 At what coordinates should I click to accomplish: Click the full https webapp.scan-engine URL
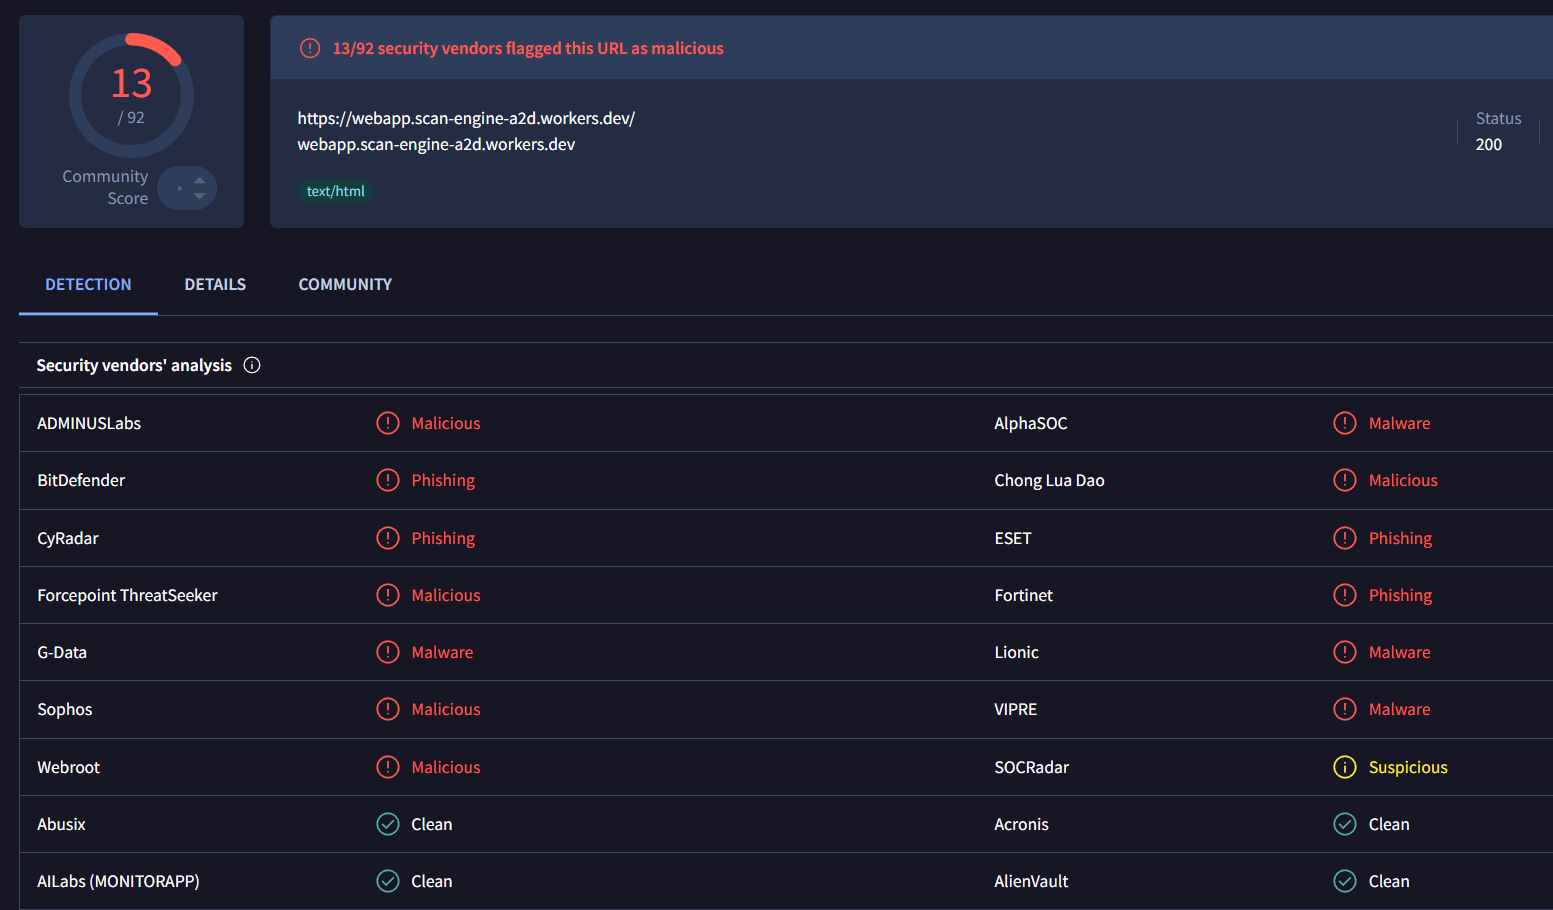pos(466,118)
